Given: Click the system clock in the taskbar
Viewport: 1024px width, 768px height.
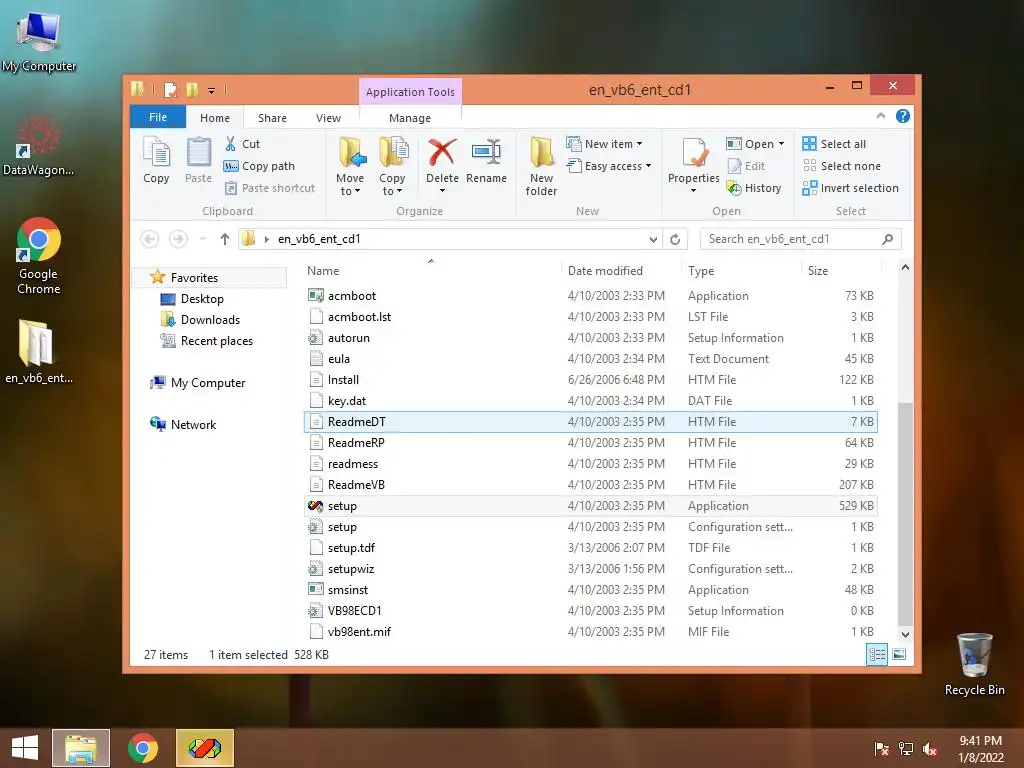Looking at the screenshot, I should pos(980,748).
